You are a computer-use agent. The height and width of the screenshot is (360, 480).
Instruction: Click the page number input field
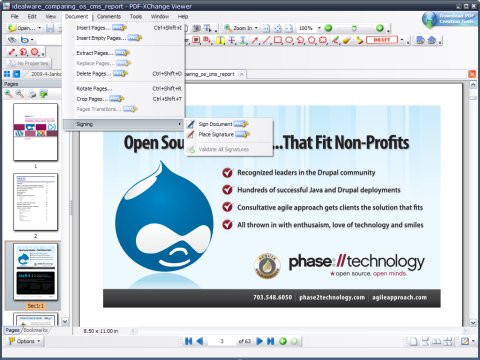pyautogui.click(x=221, y=341)
